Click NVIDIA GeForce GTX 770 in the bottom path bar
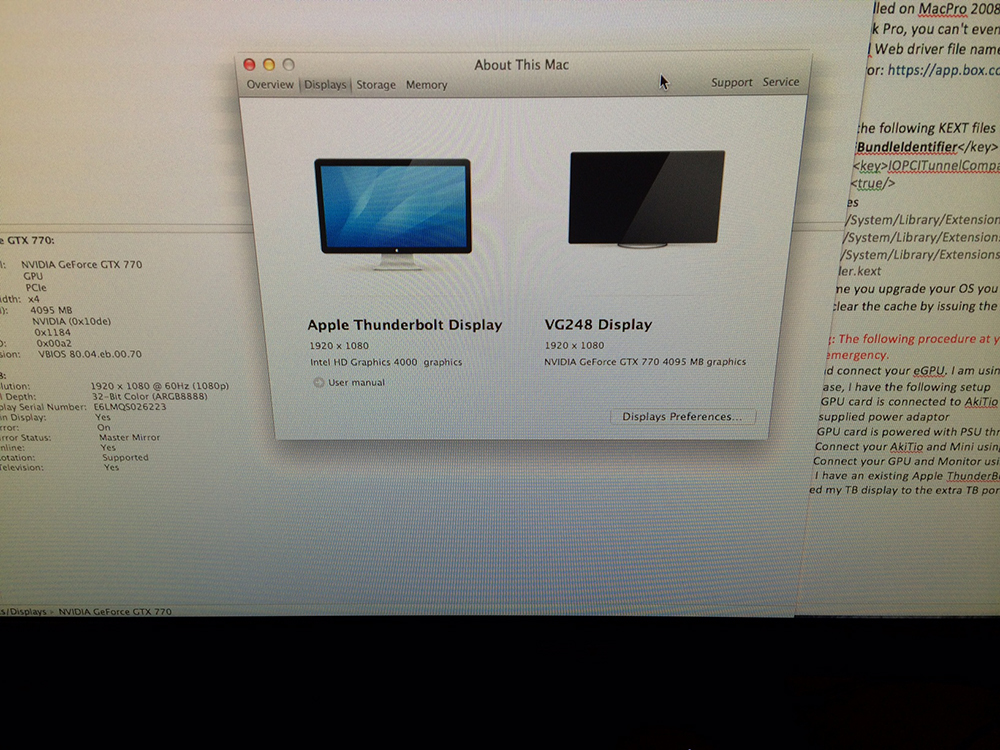This screenshot has height=750, width=1000. [x=115, y=612]
